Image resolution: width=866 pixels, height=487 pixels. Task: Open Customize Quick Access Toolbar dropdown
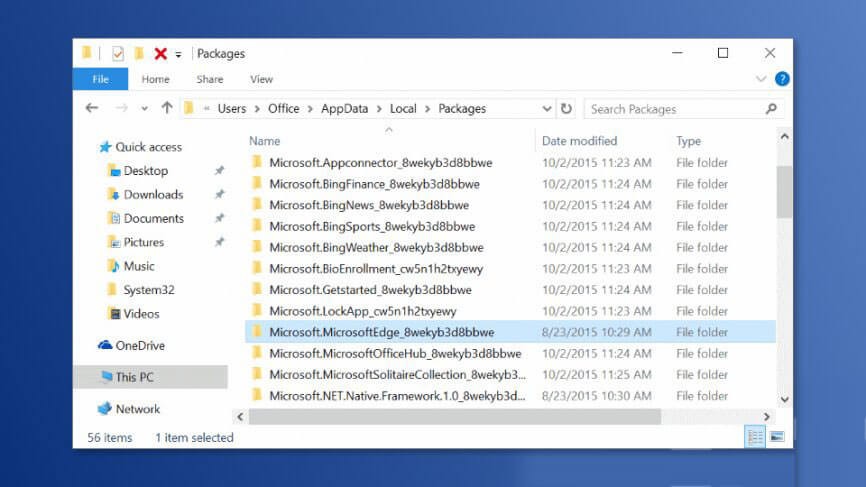179,54
